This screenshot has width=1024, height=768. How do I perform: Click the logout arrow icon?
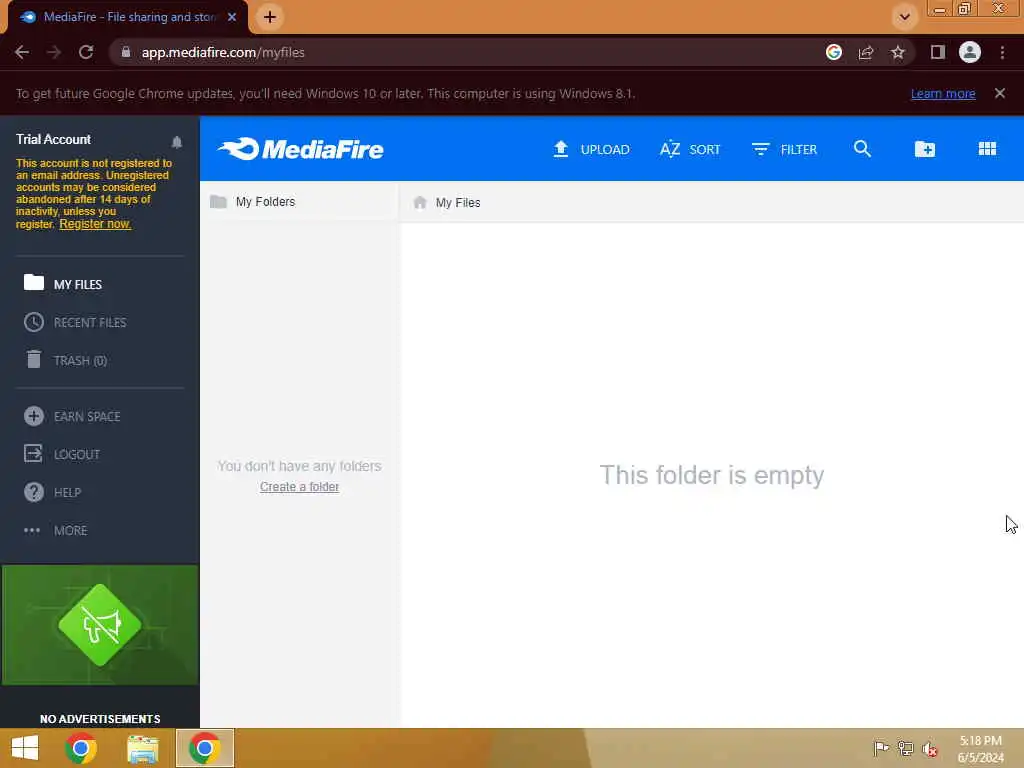tap(33, 453)
